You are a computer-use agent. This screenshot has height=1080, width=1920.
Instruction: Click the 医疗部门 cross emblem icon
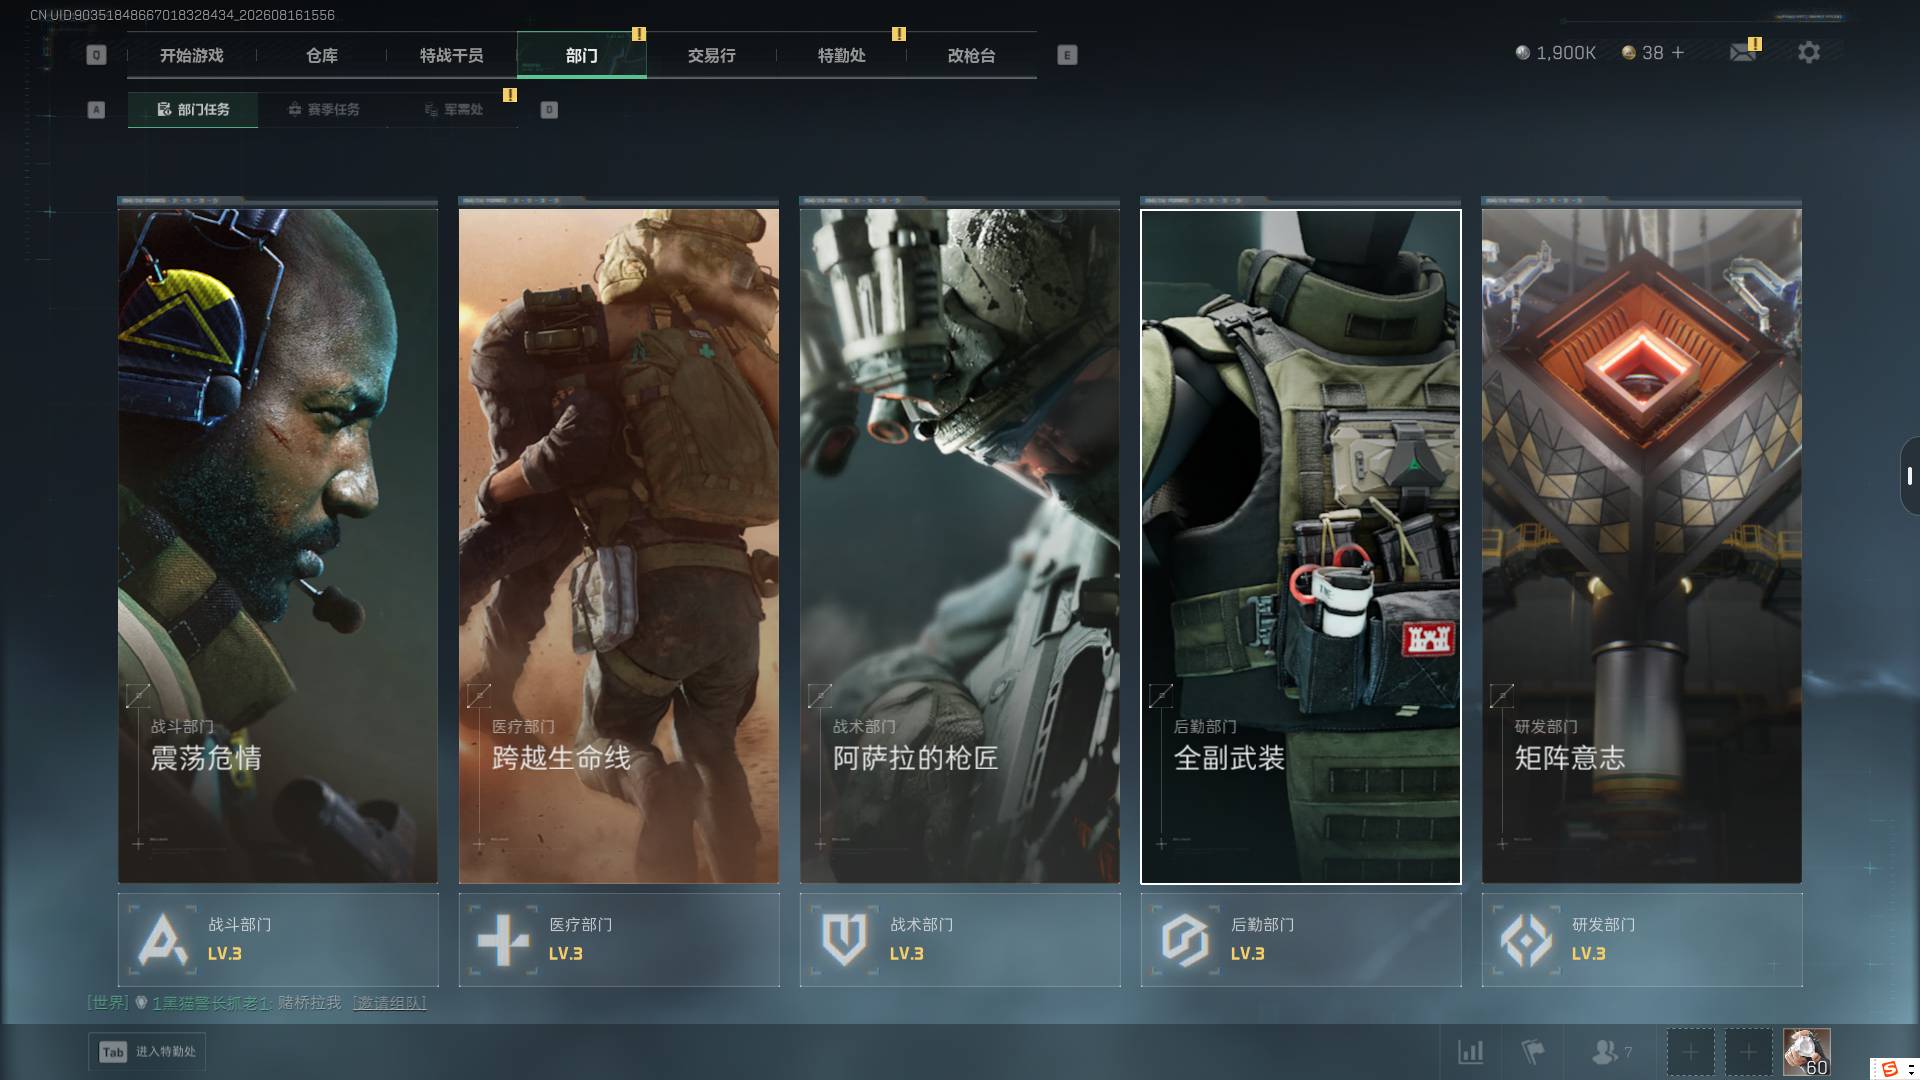pyautogui.click(x=503, y=940)
